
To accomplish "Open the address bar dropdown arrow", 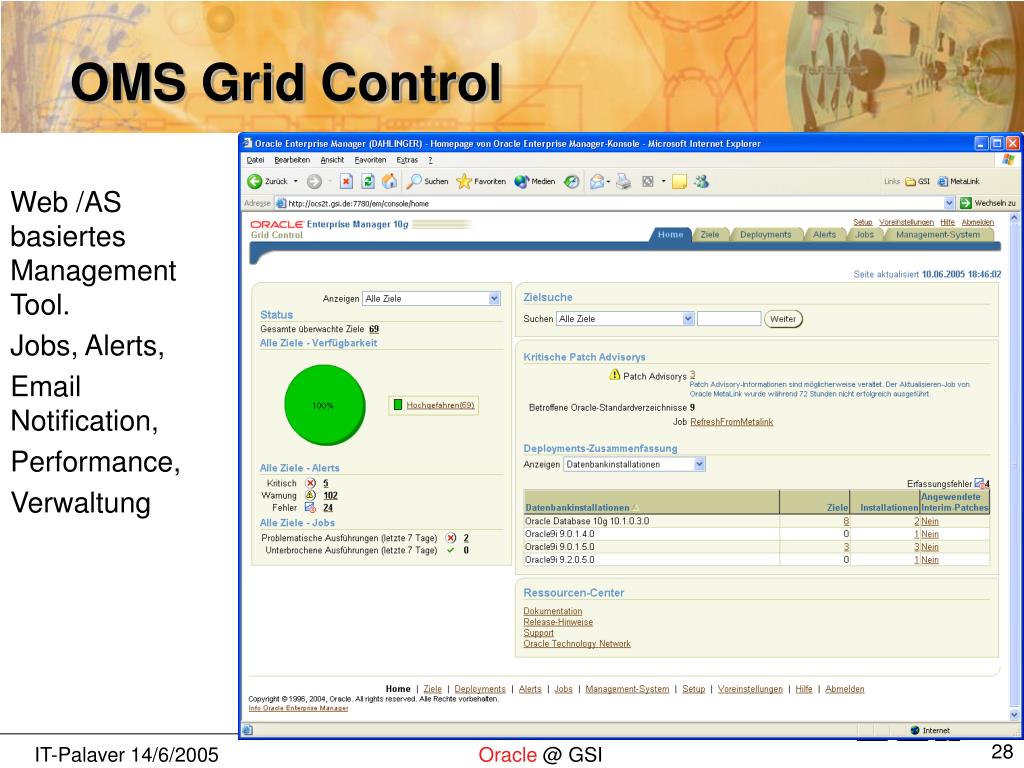I will (949, 203).
